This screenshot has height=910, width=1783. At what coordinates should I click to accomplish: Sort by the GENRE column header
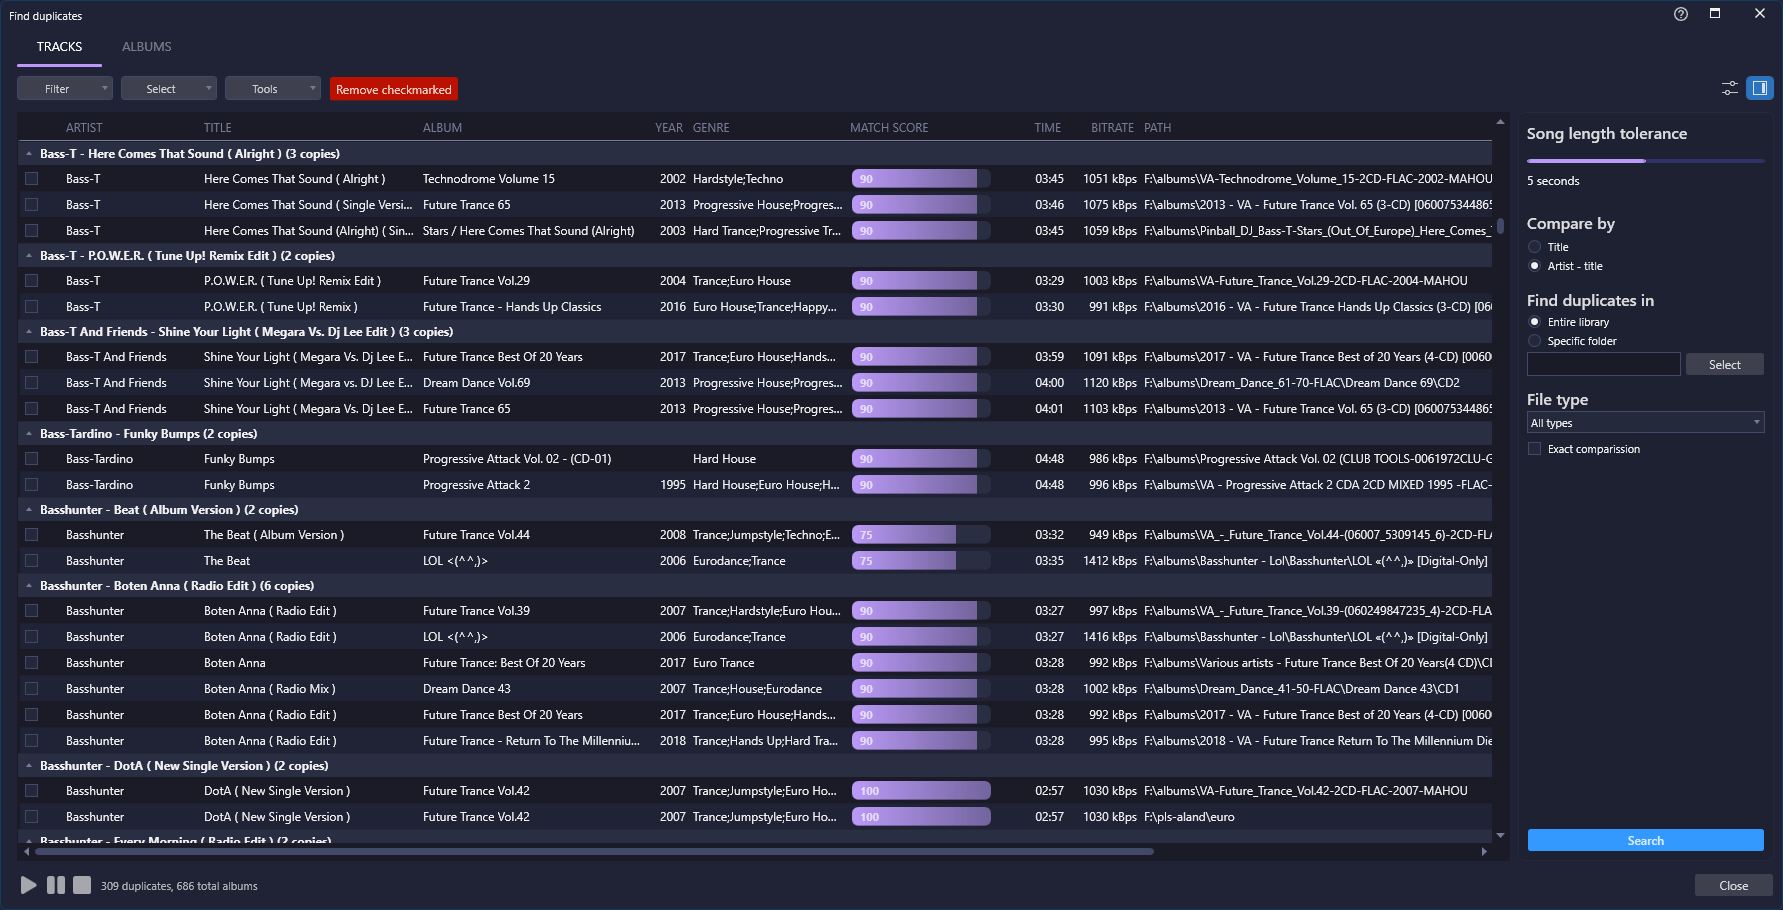click(x=711, y=128)
